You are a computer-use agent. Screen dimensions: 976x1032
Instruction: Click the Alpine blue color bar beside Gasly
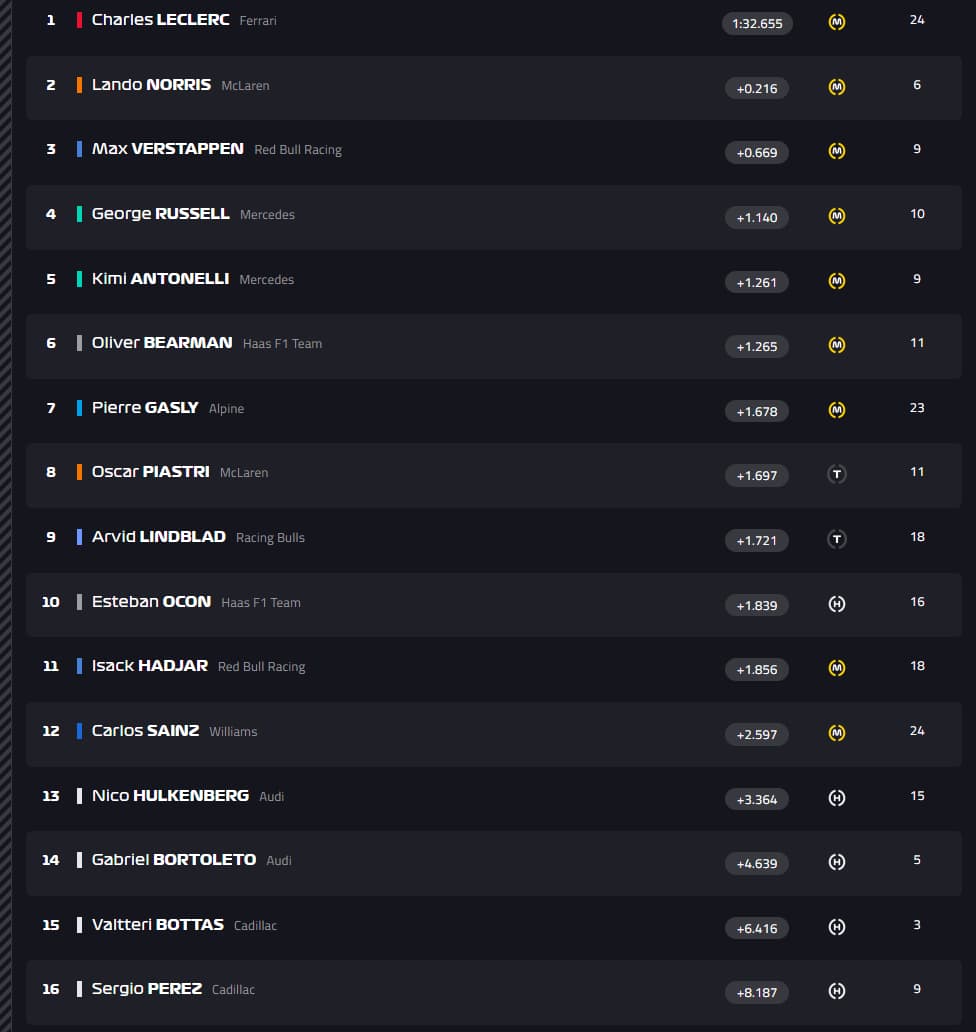tap(79, 408)
